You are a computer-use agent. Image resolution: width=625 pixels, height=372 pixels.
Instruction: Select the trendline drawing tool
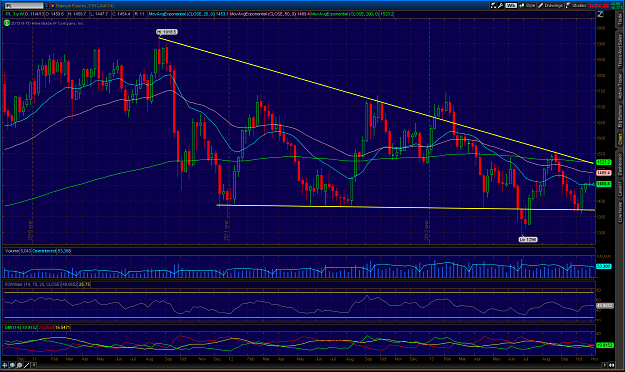[27, 365]
